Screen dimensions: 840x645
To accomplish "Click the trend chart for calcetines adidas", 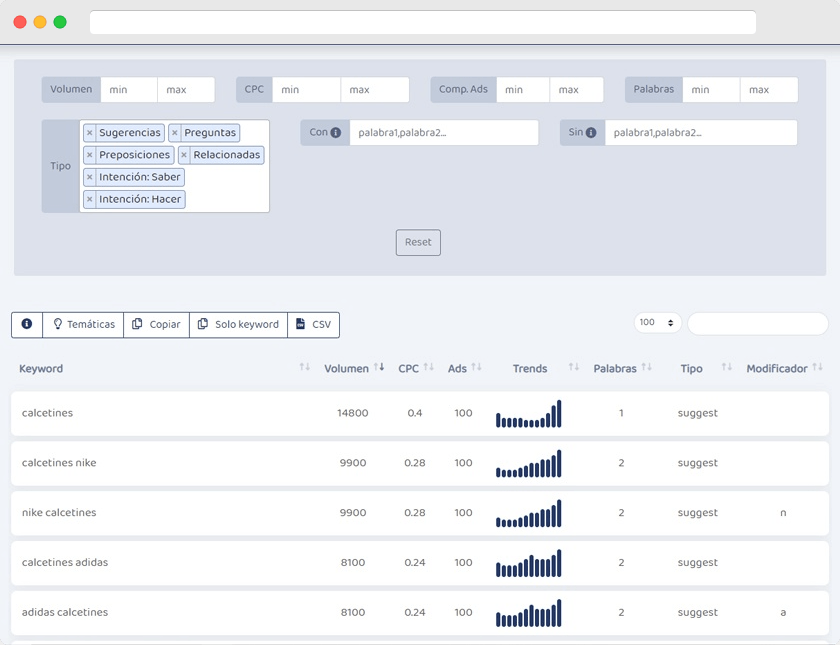I will (x=529, y=563).
